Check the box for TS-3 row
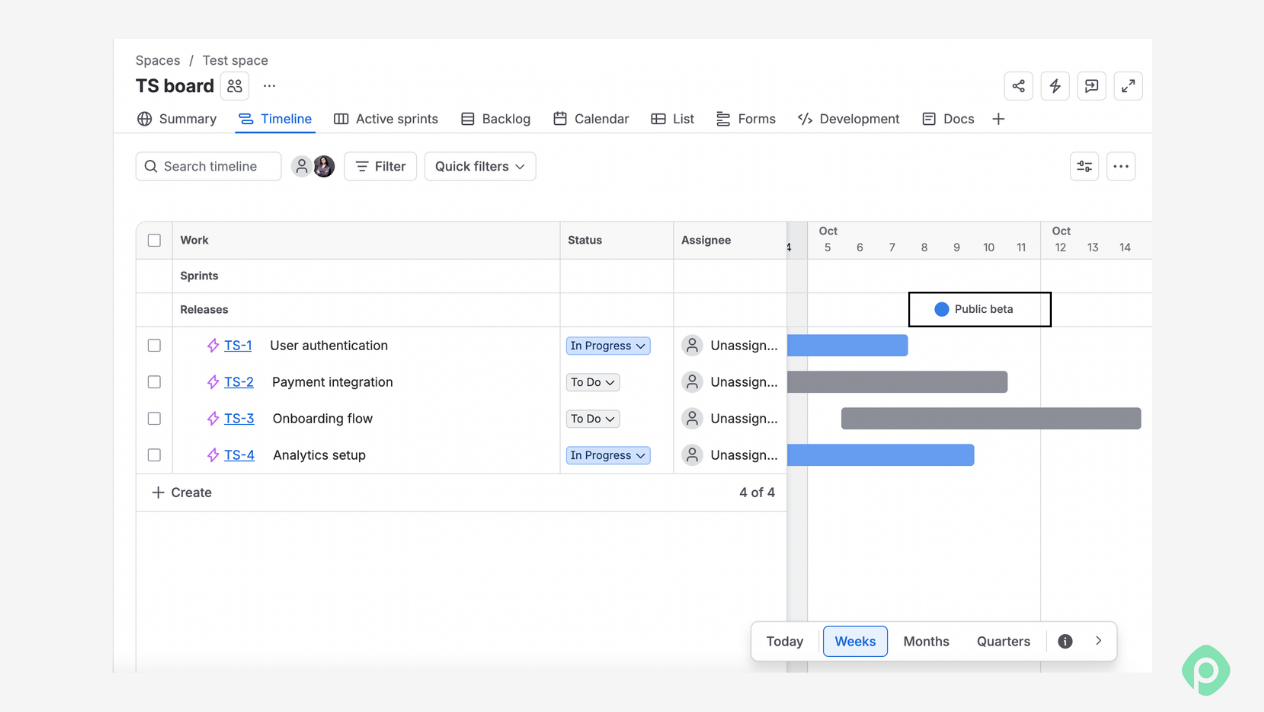The width and height of the screenshot is (1264, 712). pyautogui.click(x=154, y=418)
